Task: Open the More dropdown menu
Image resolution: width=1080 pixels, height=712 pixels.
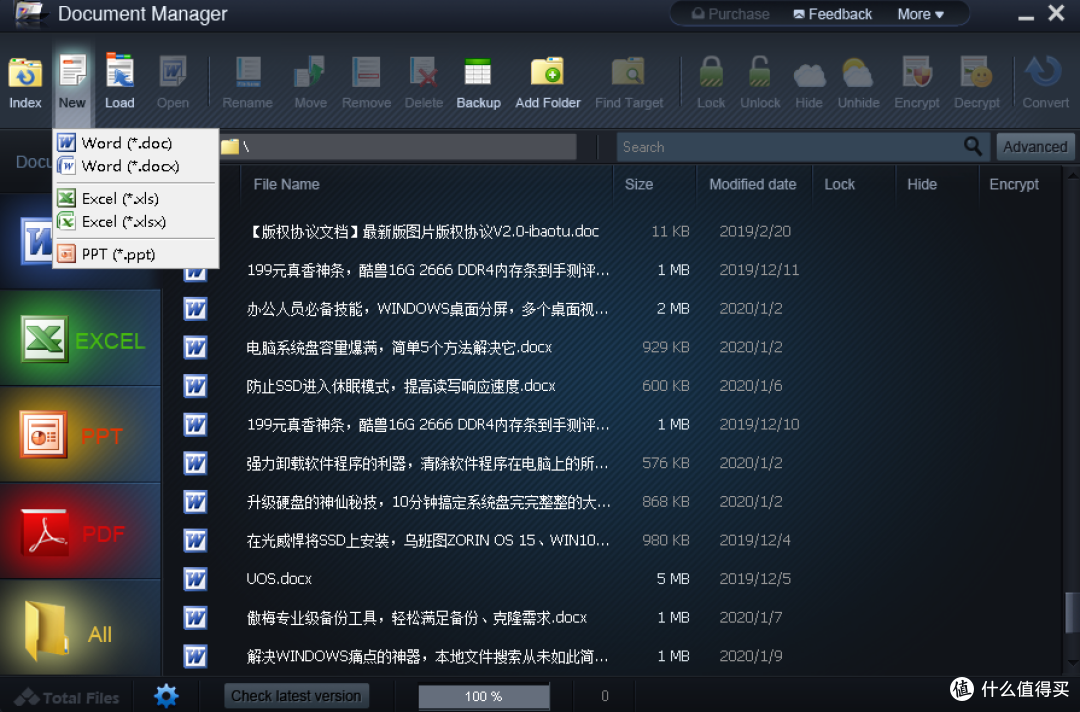Action: pyautogui.click(x=920, y=14)
